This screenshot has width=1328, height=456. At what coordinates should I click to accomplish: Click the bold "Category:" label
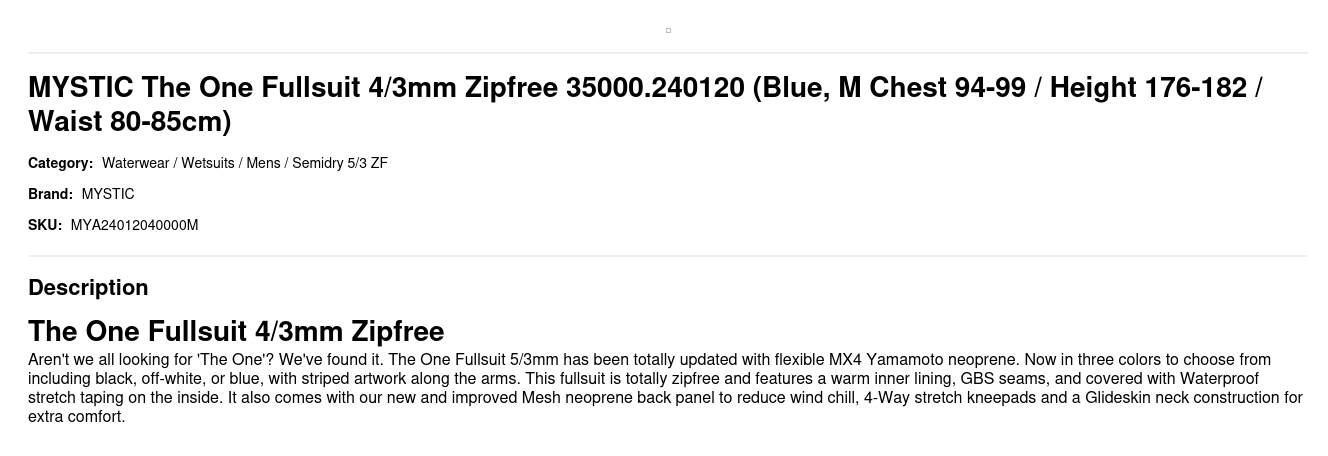tap(60, 163)
